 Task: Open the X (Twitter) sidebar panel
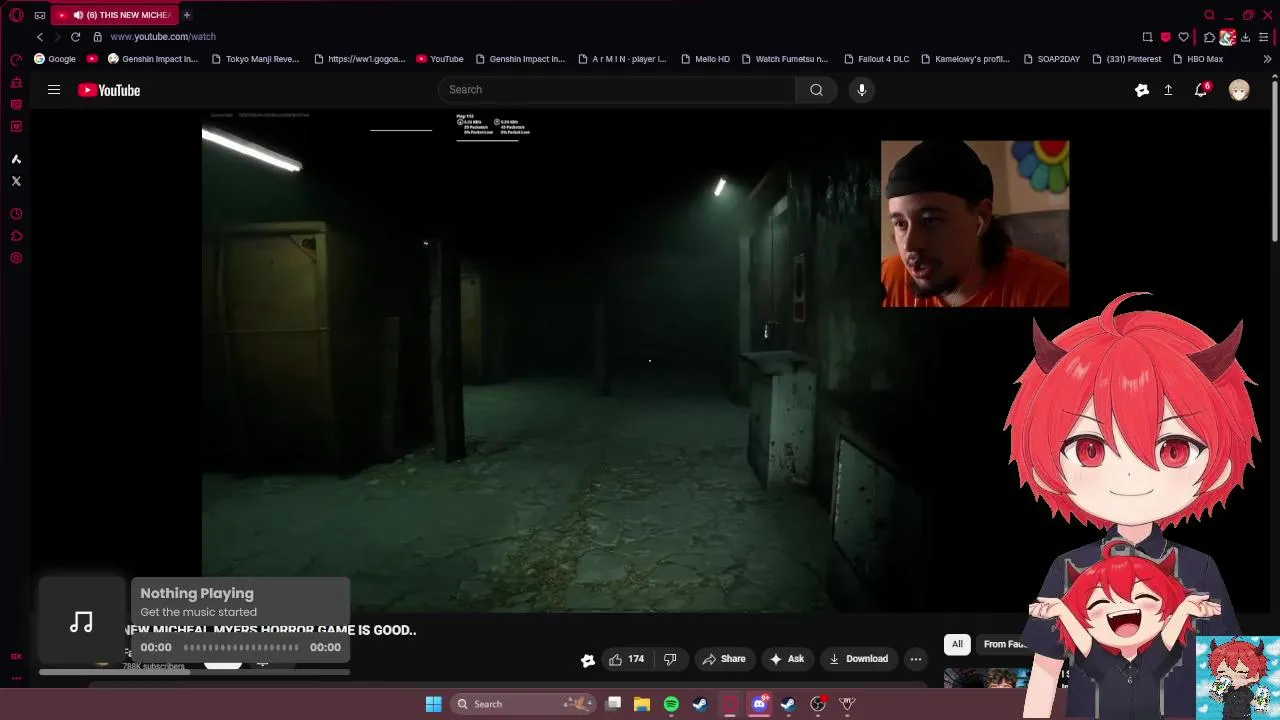pos(16,181)
